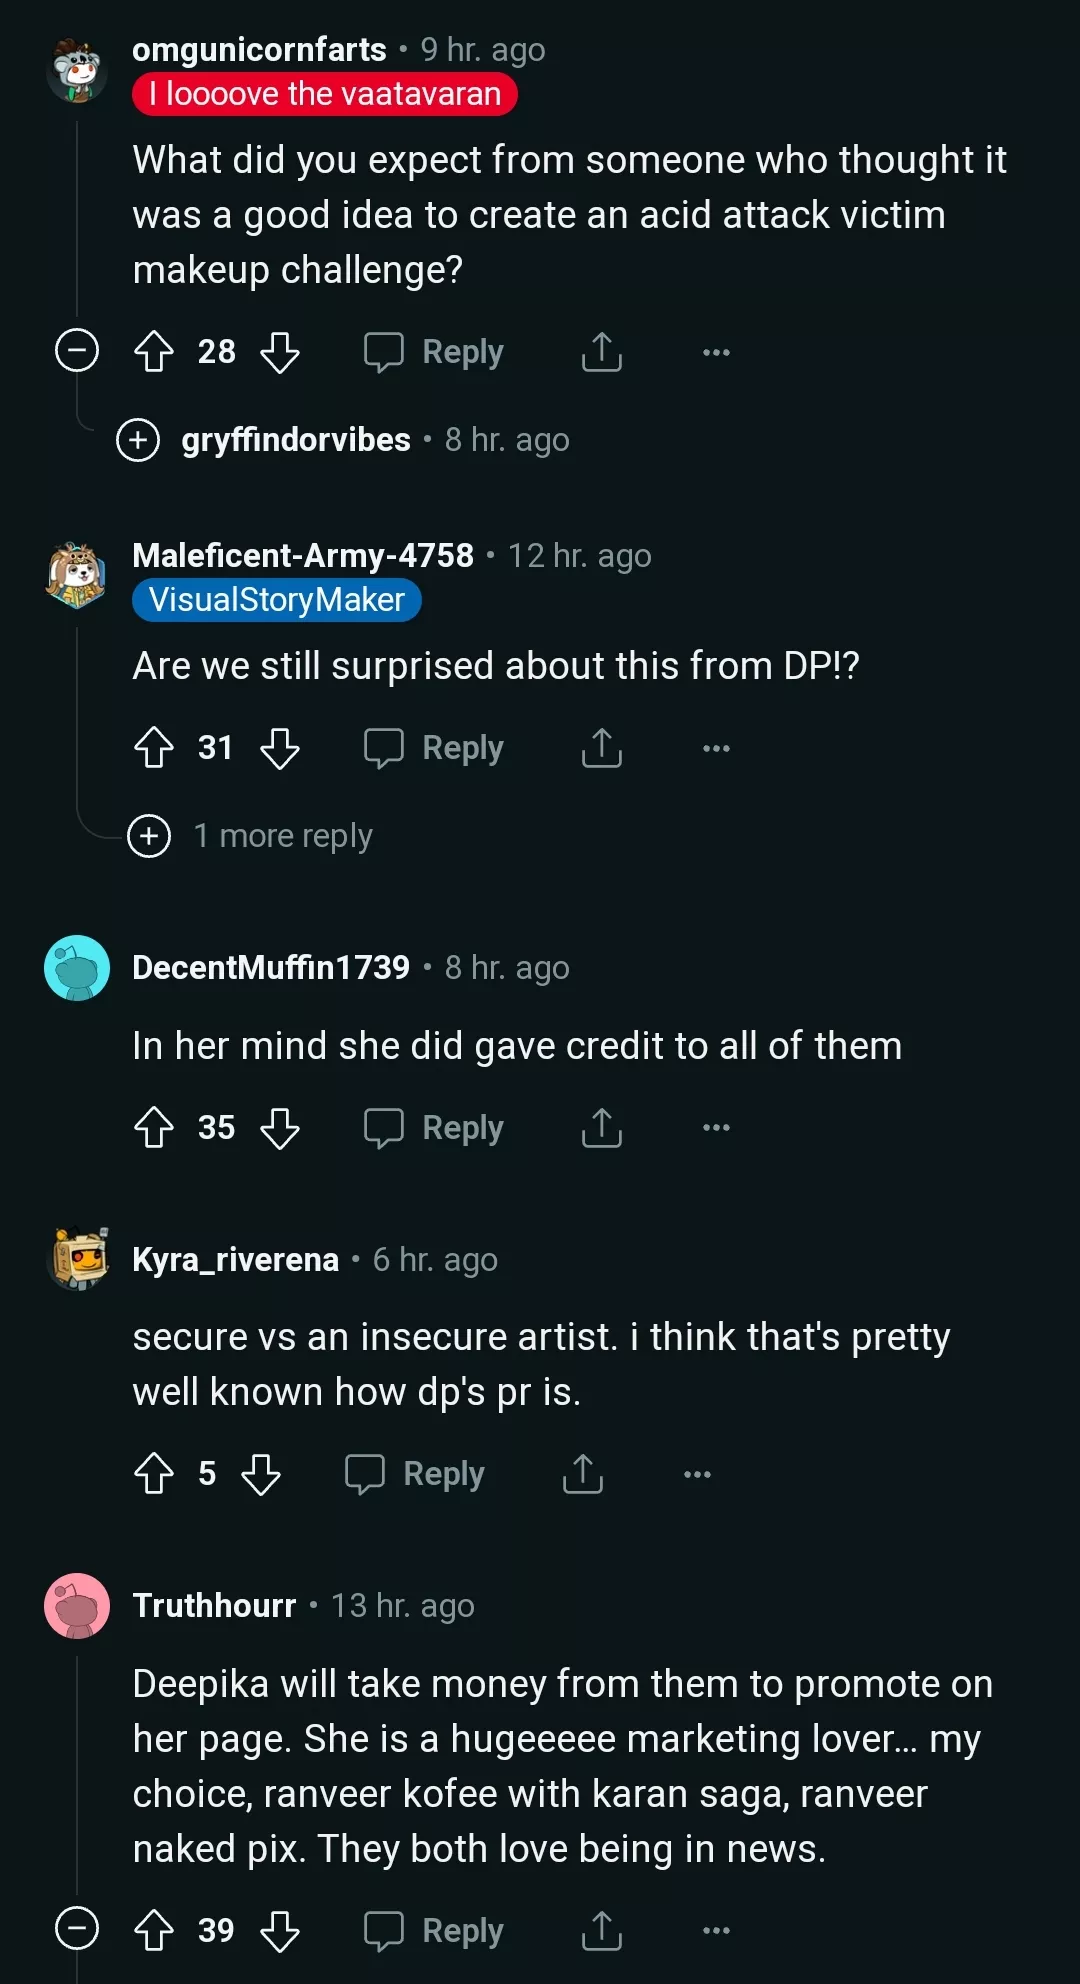
Task: Open Kyra_riverena's user profile link
Action: tap(236, 1260)
